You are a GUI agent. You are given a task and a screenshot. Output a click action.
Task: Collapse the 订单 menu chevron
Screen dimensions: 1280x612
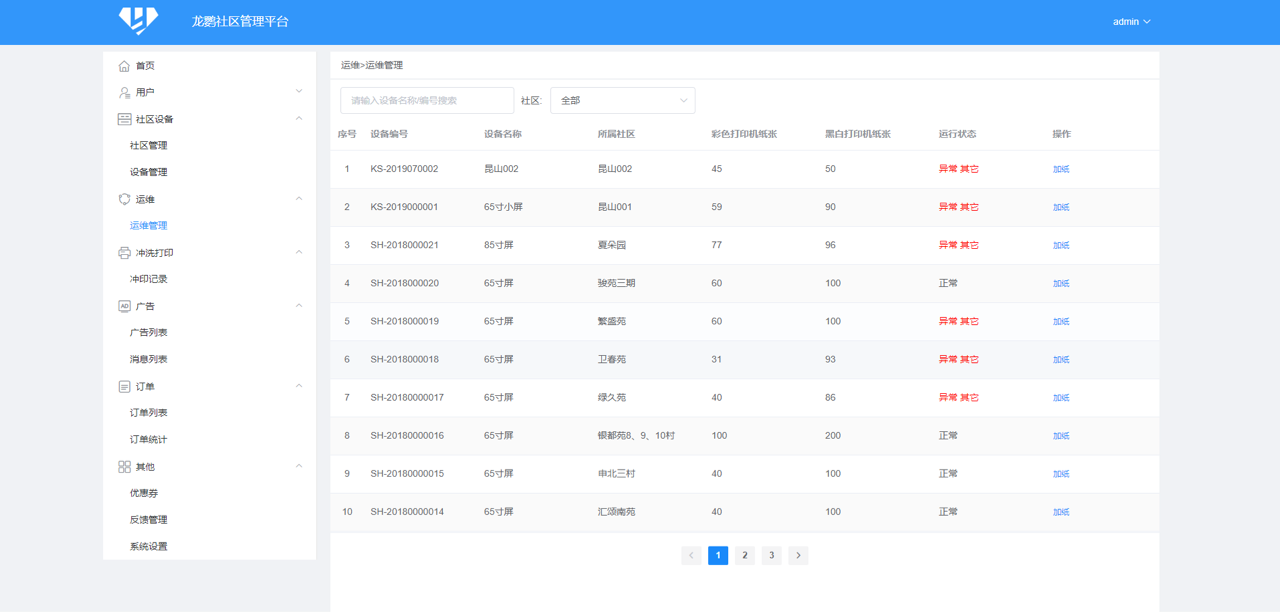tap(299, 385)
